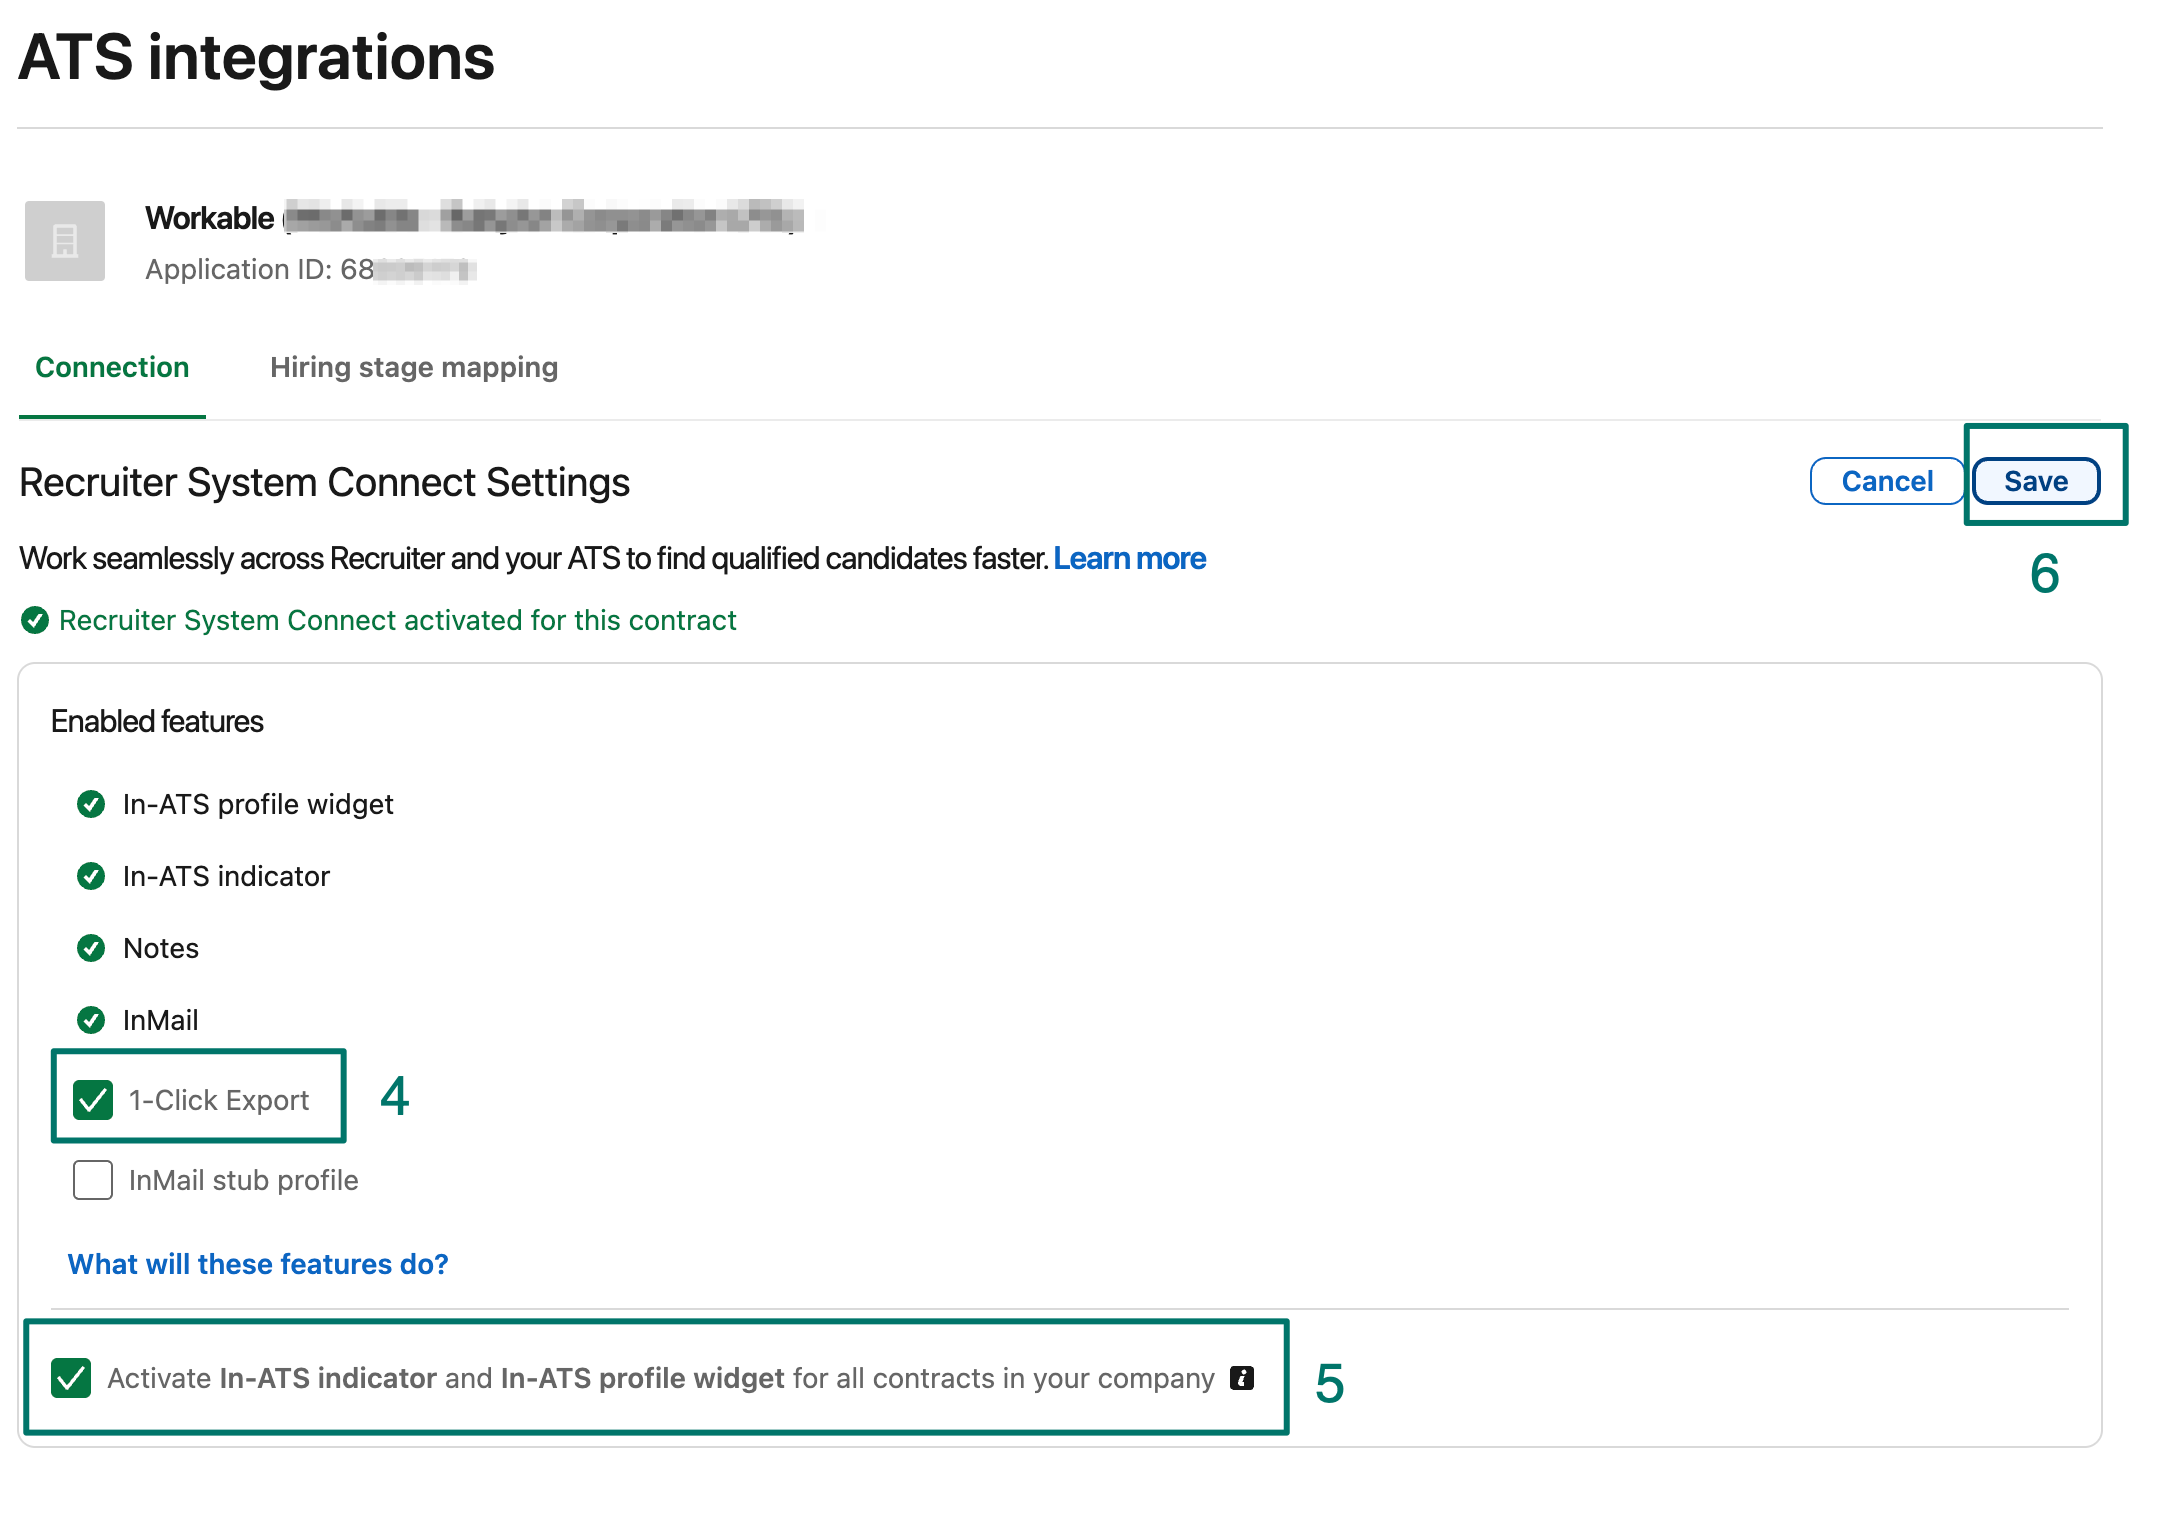Click the Recruiter System Connect activated message
The height and width of the screenshot is (1520, 2170).
398,620
